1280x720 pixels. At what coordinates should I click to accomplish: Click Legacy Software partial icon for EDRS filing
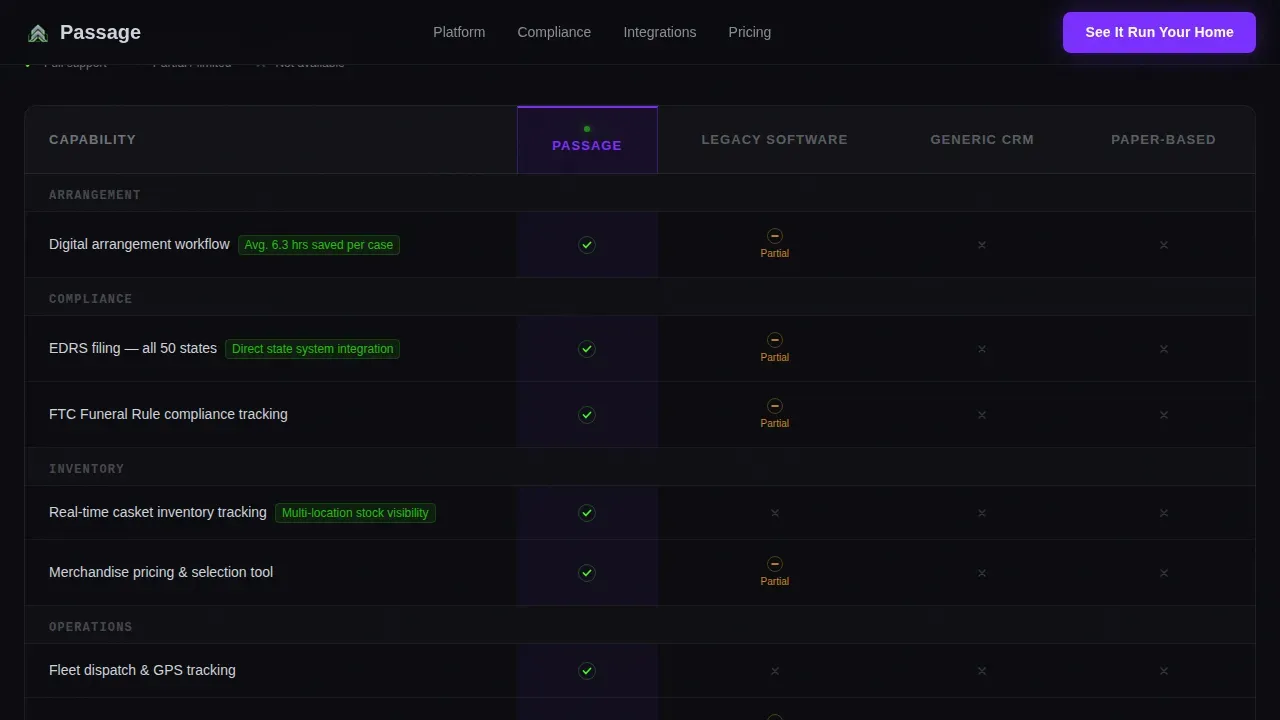775,340
